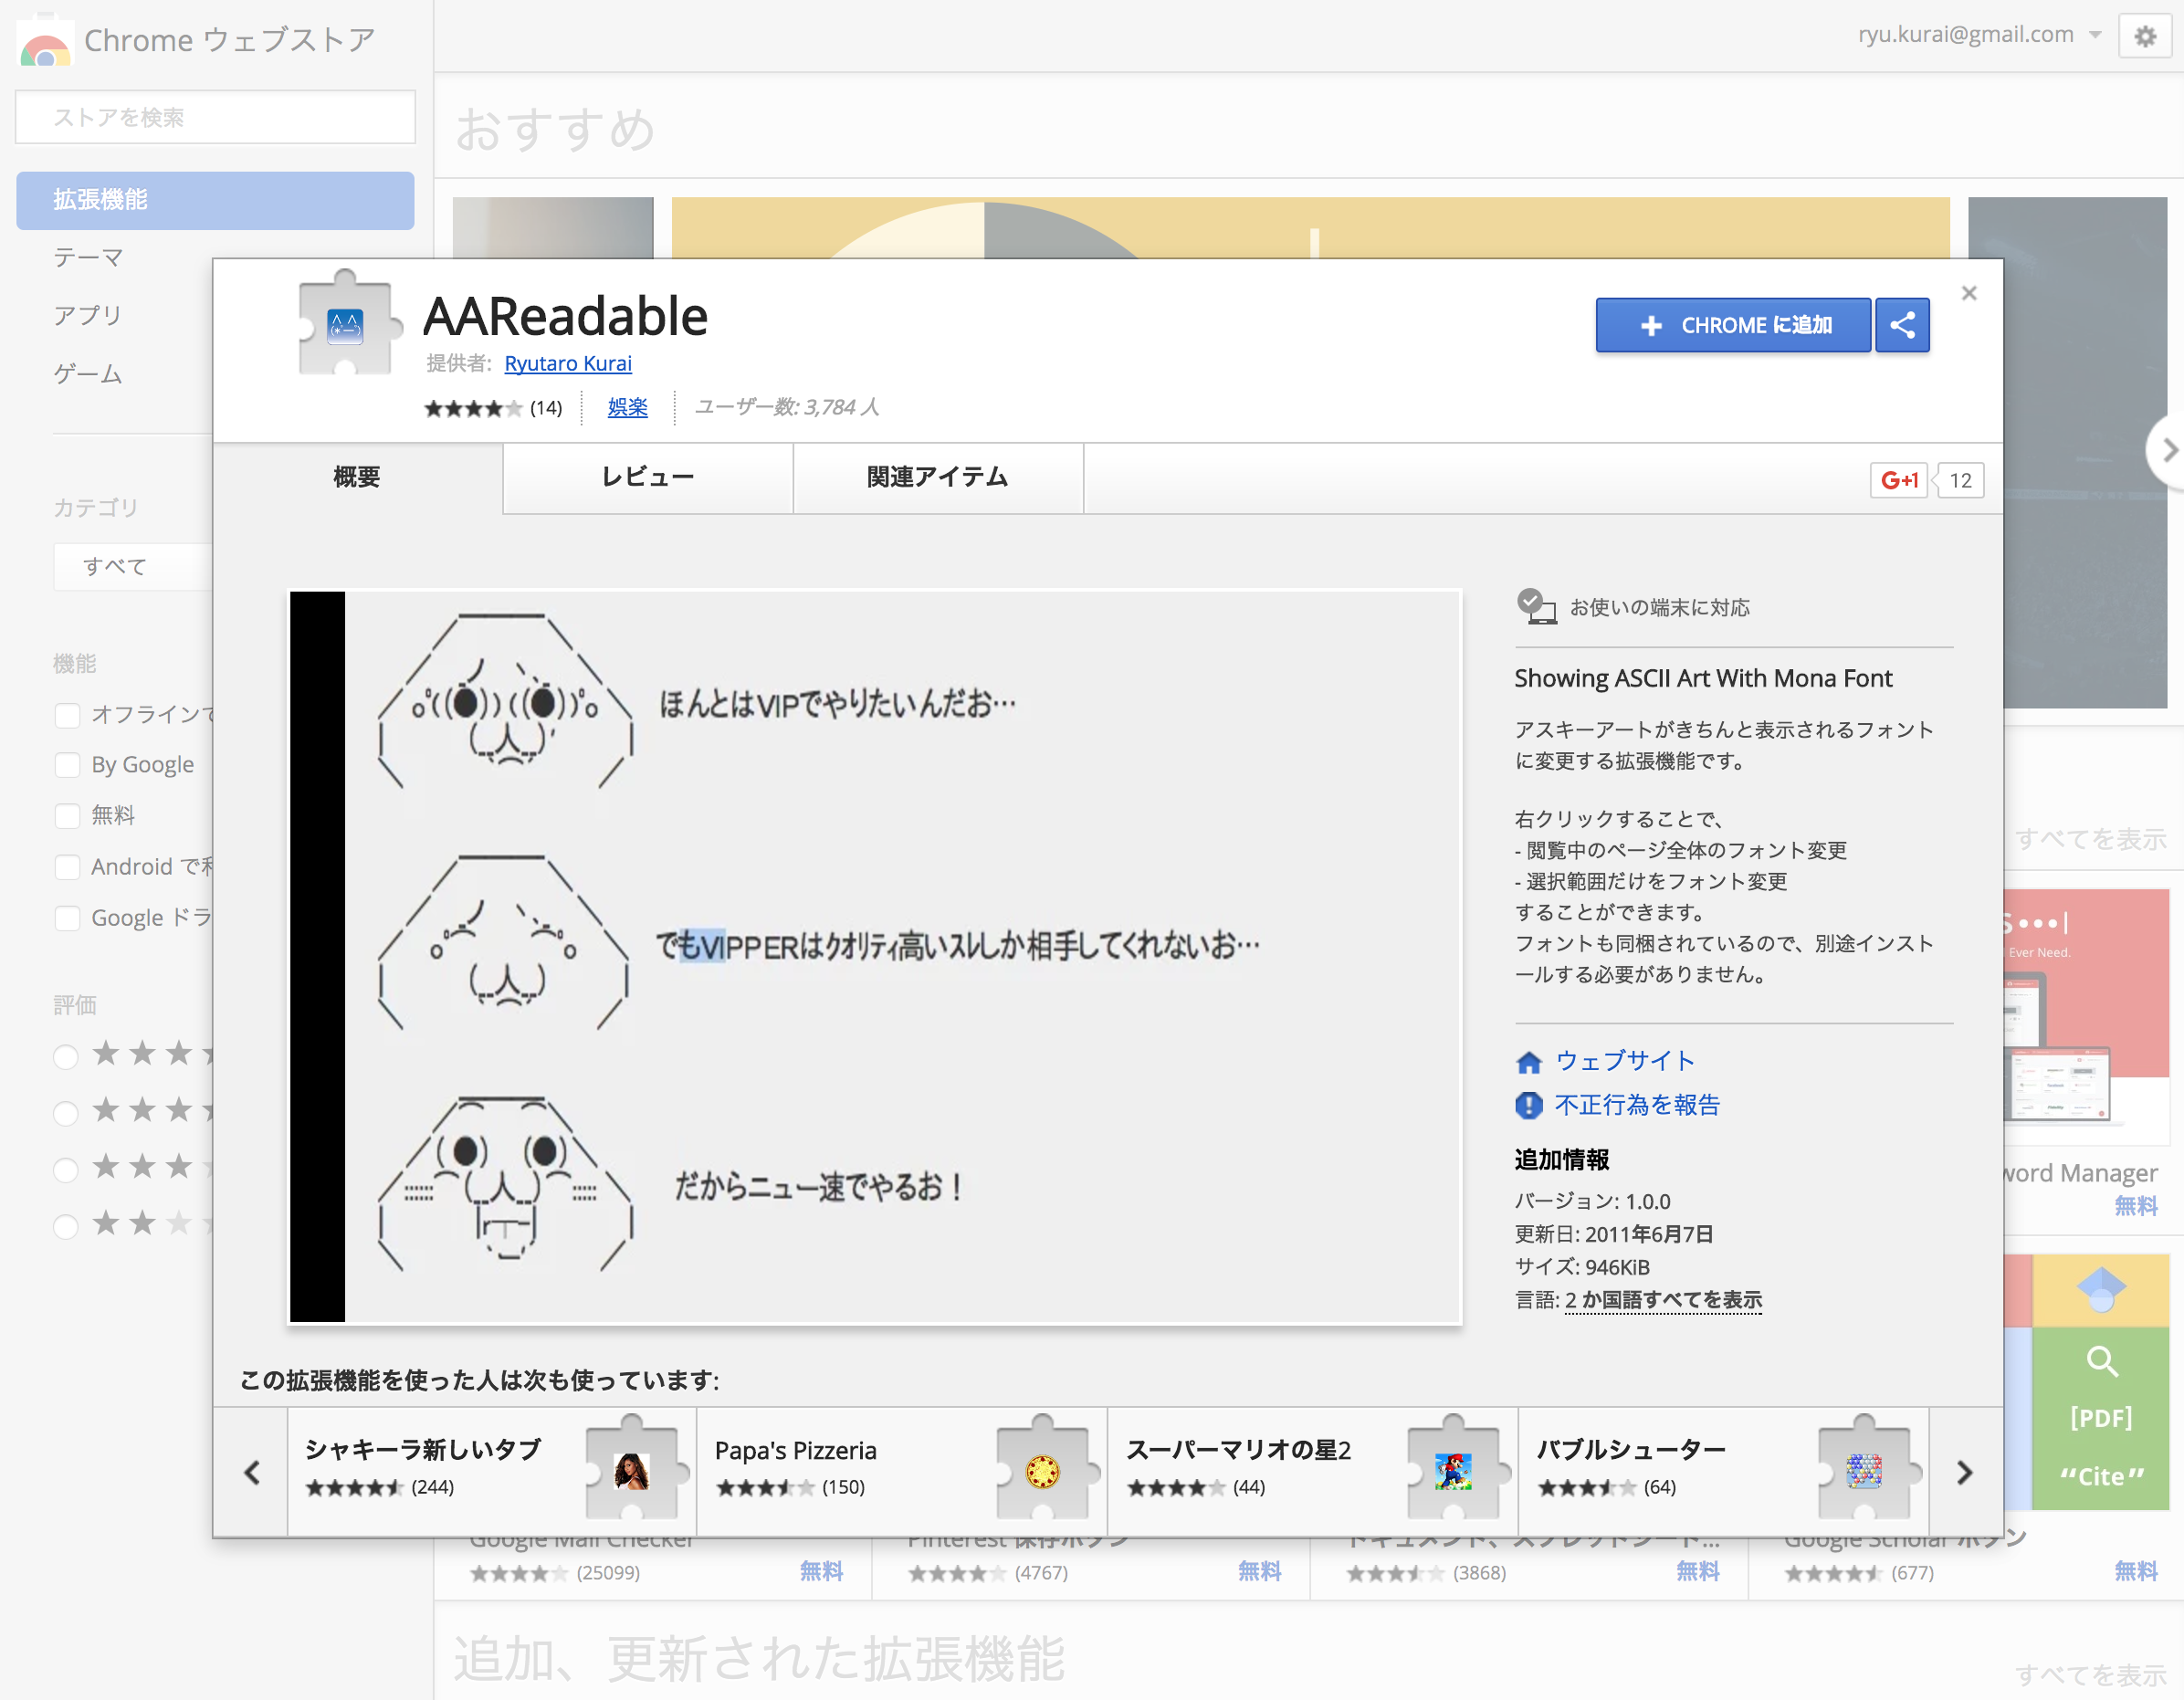Click the report abuse exclamation icon
This screenshot has height=1700, width=2184.
click(1528, 1105)
